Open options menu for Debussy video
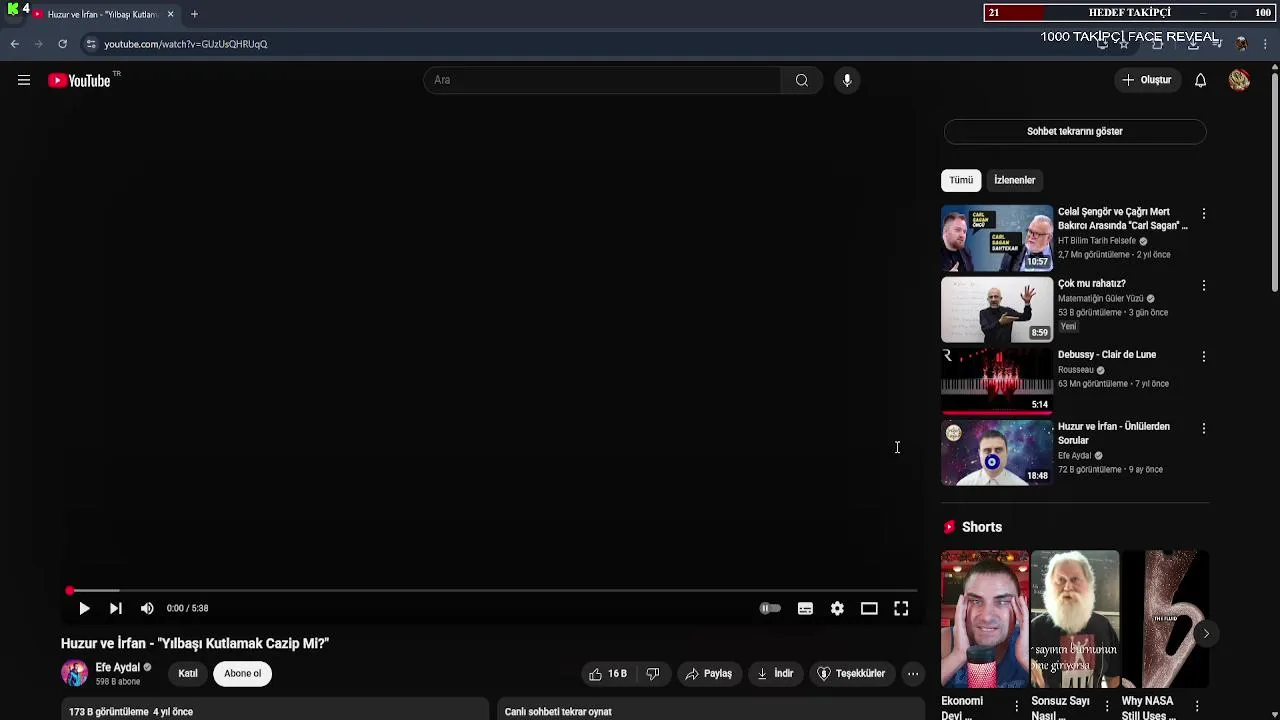 1204,357
